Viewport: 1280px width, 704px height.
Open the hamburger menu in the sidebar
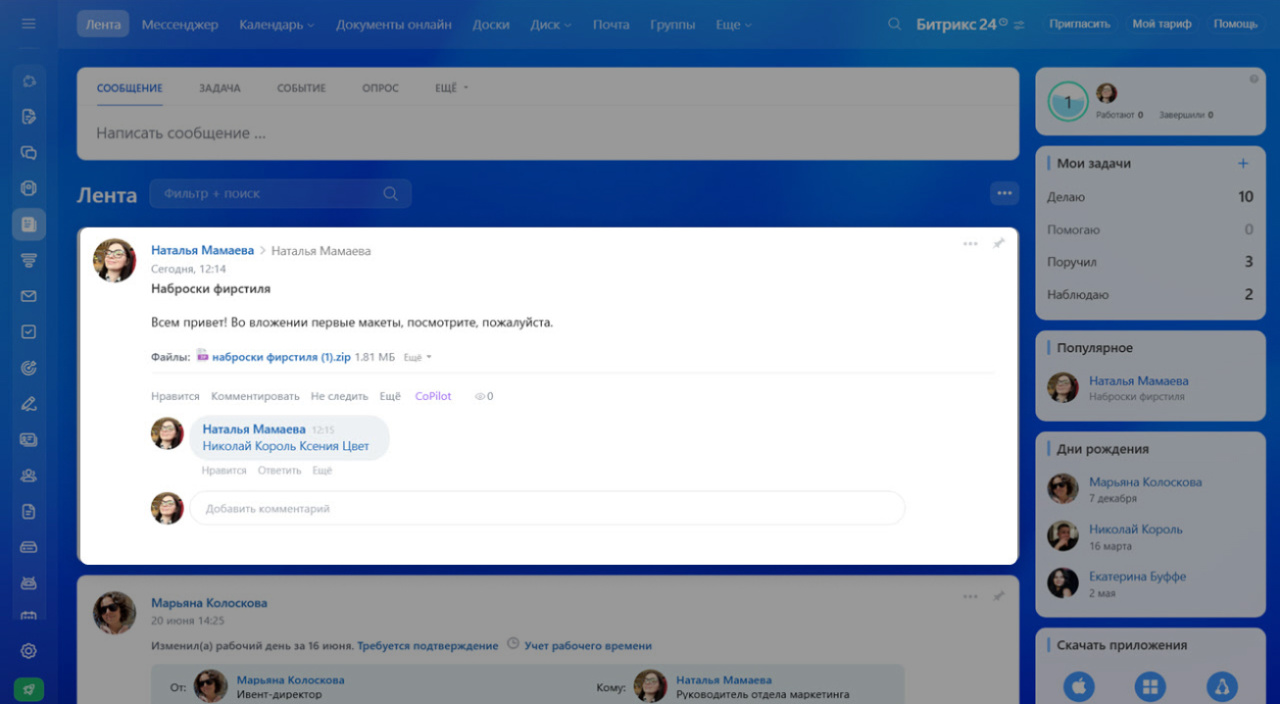tap(28, 23)
